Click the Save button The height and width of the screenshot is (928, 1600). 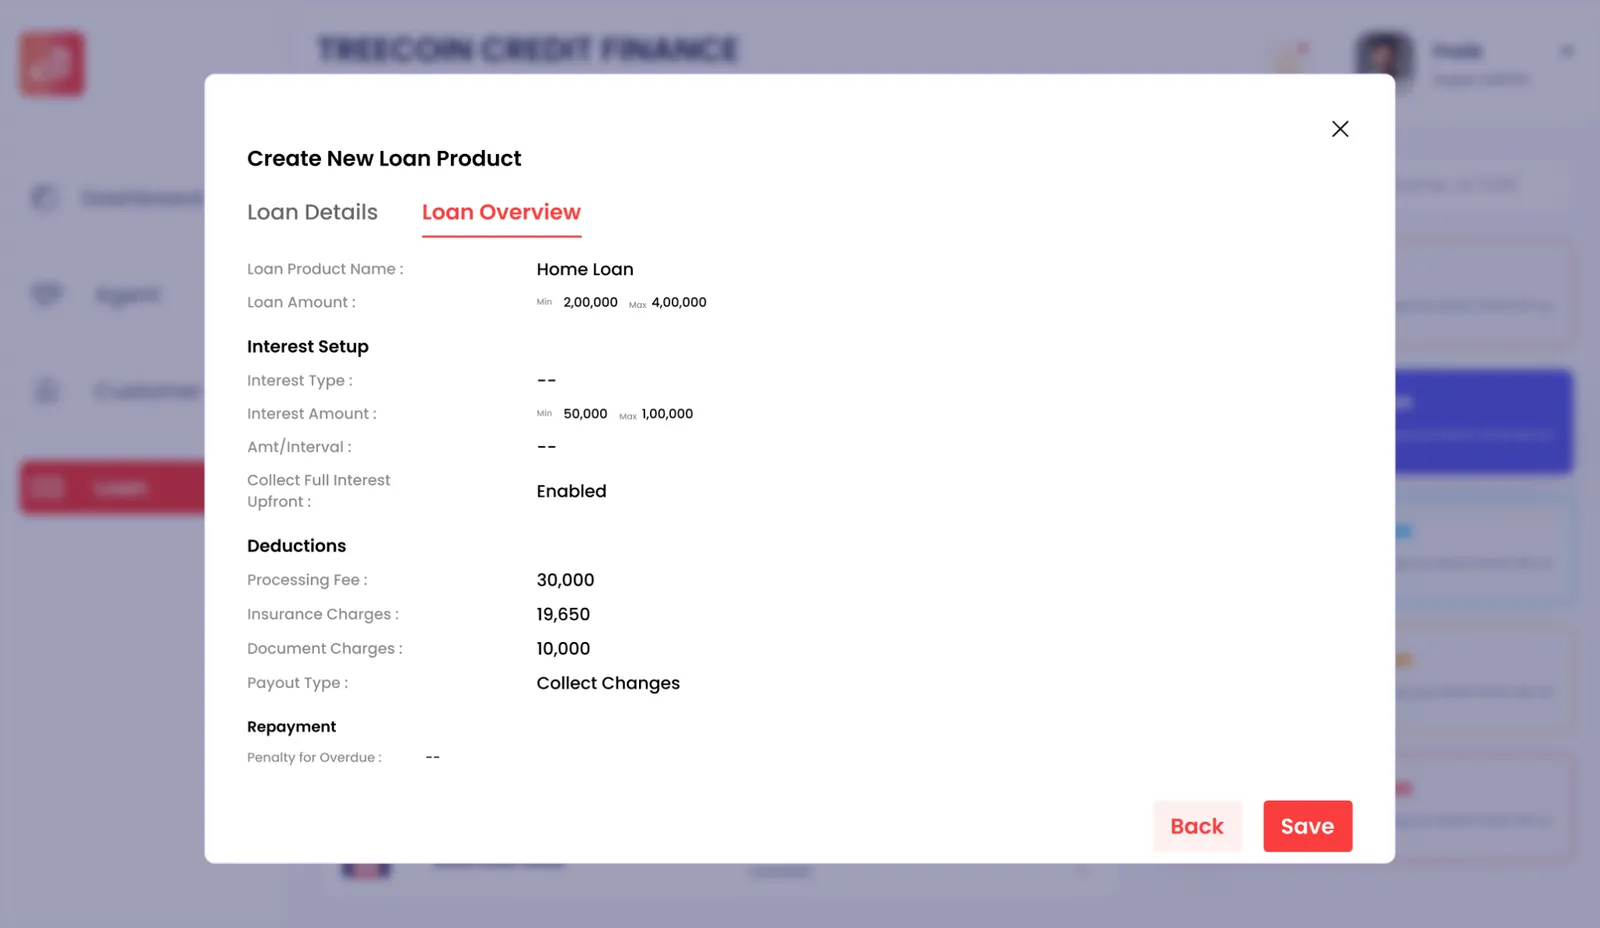point(1307,826)
